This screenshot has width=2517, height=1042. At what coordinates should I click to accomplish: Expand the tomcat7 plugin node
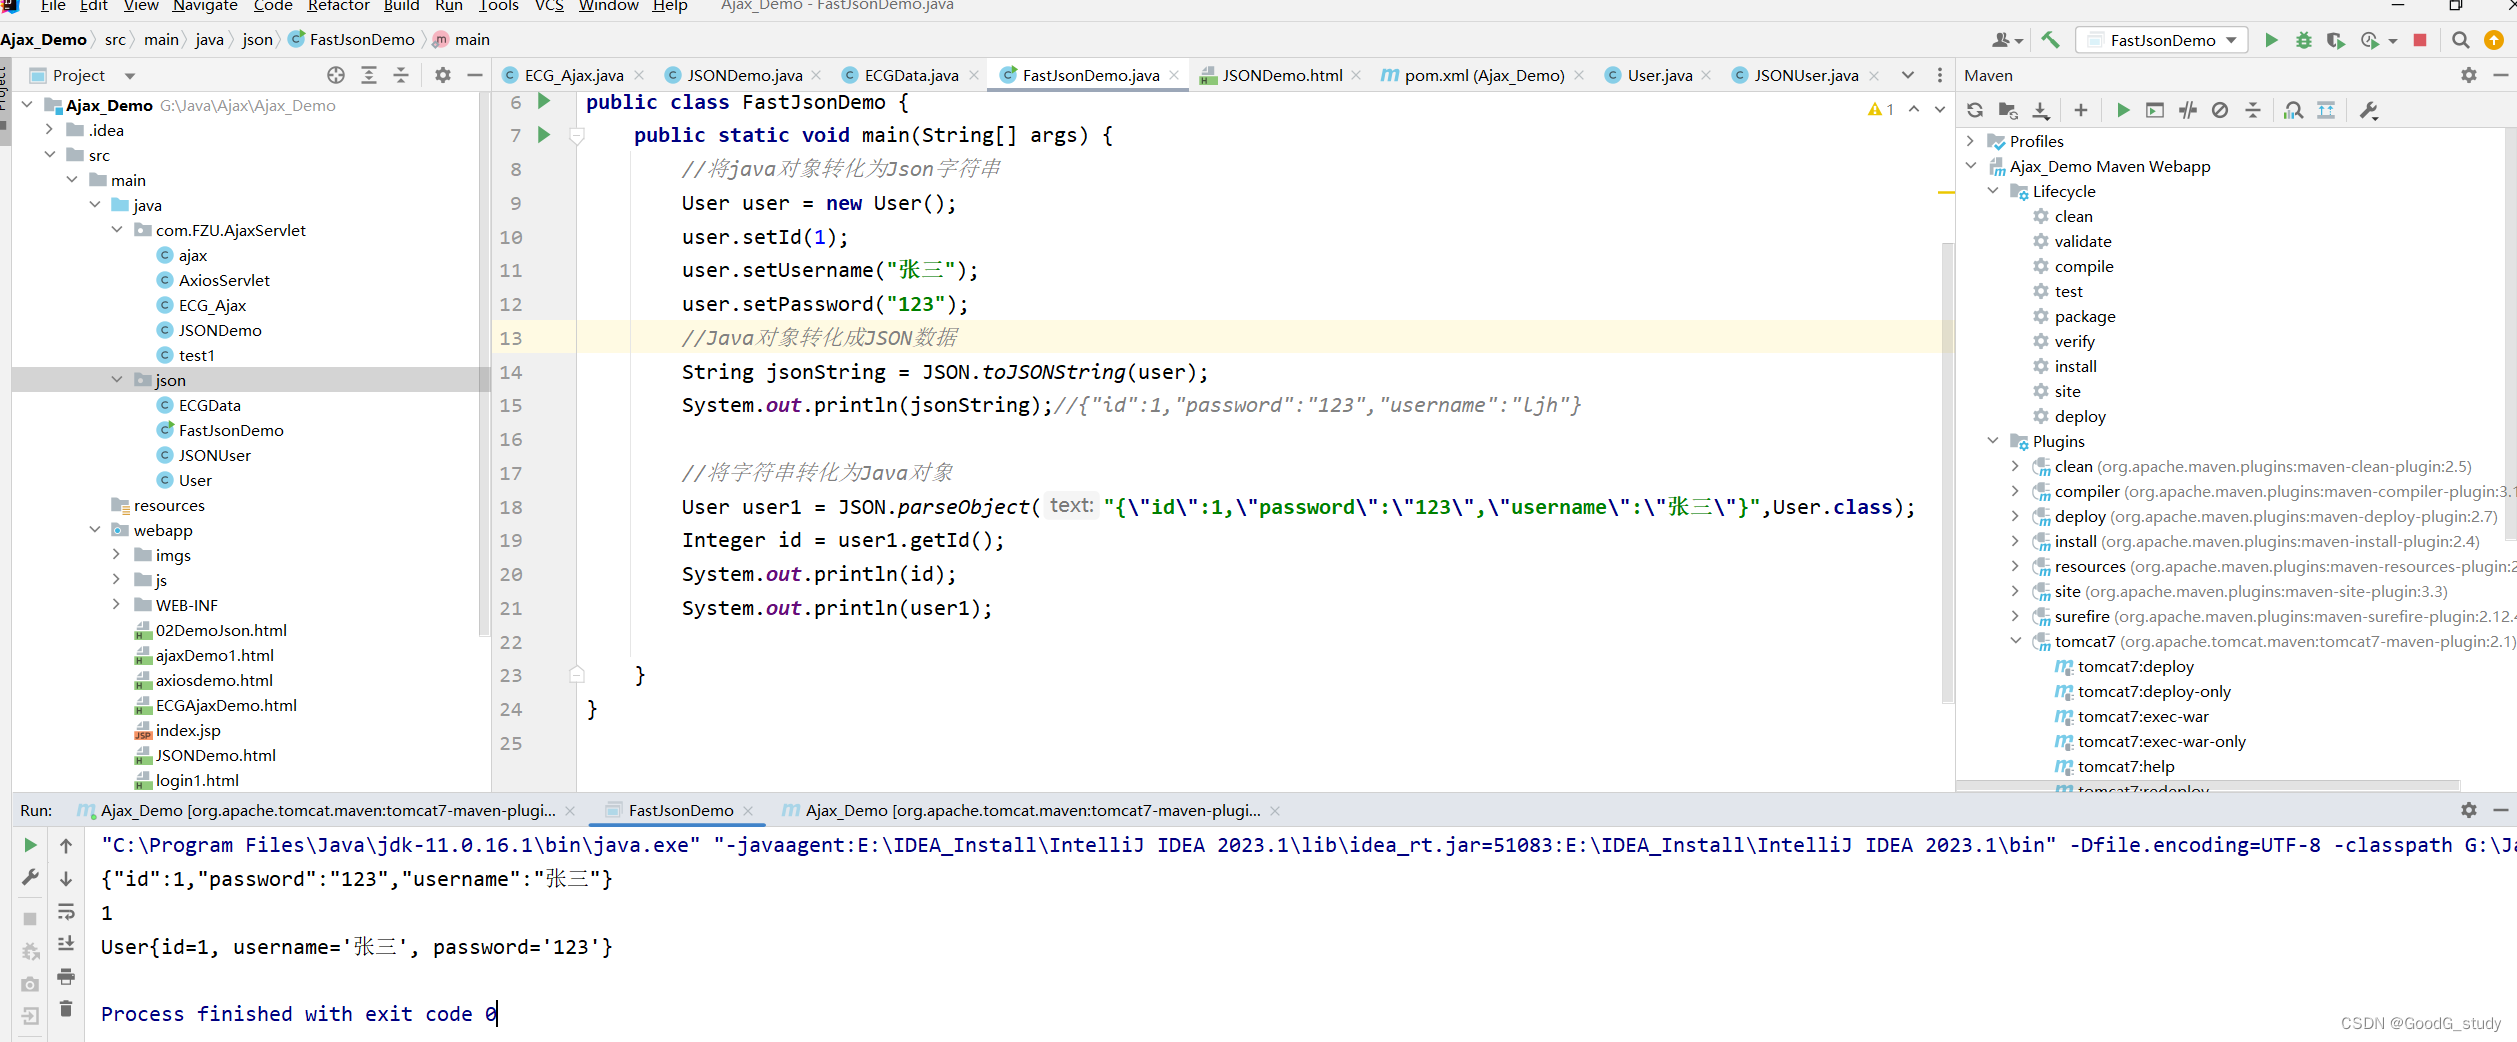(x=2015, y=641)
